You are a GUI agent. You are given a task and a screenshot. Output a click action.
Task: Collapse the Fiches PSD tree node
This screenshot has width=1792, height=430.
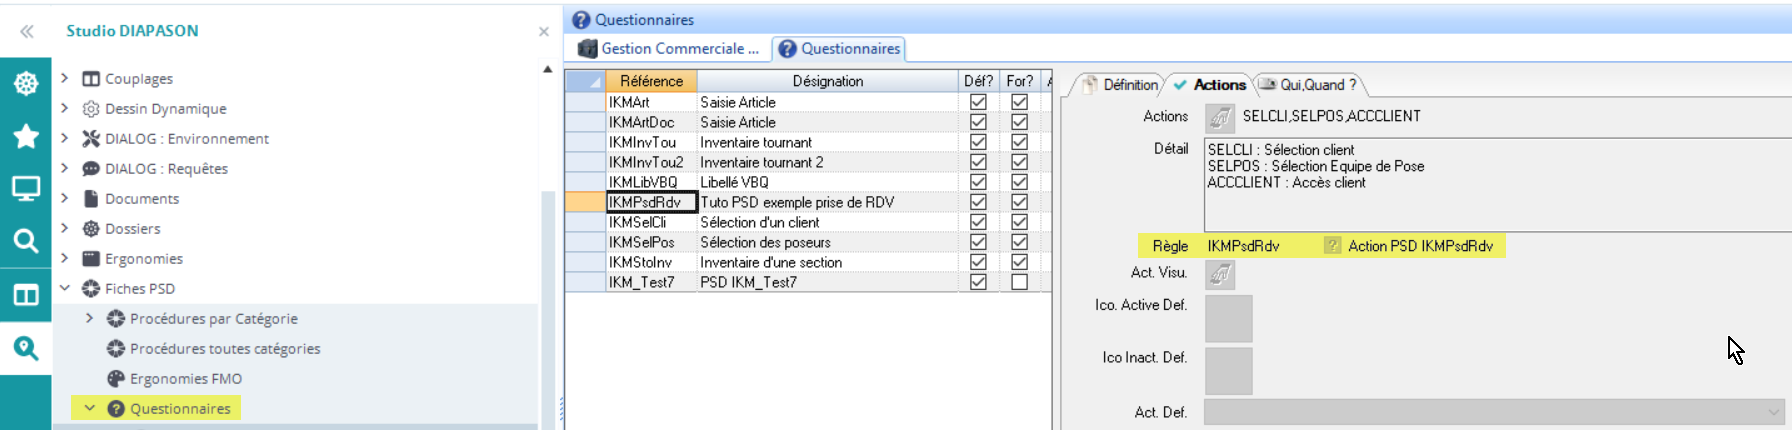65,288
